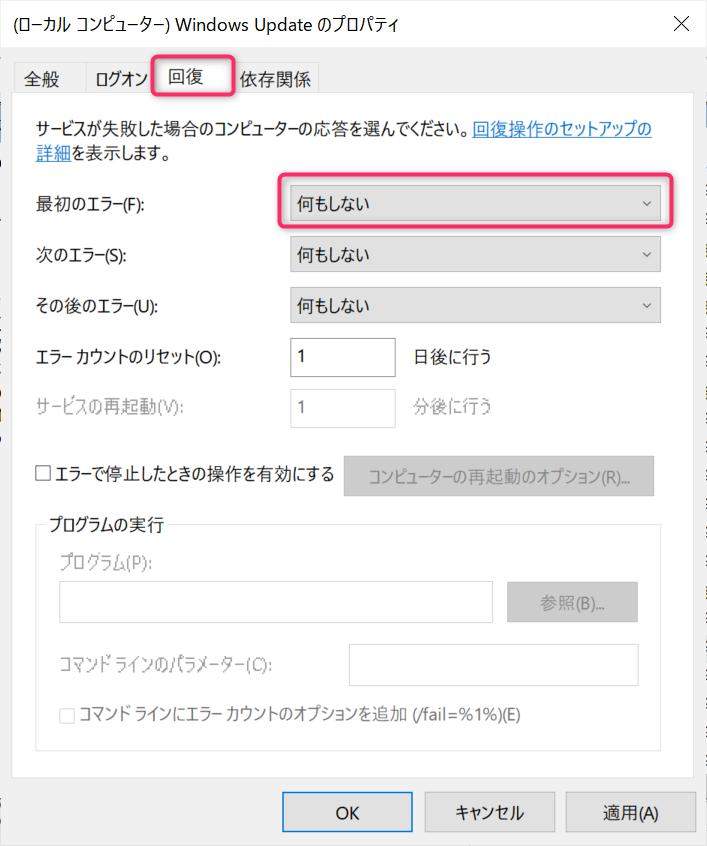
Task: Click the OK button
Action: pyautogui.click(x=347, y=812)
